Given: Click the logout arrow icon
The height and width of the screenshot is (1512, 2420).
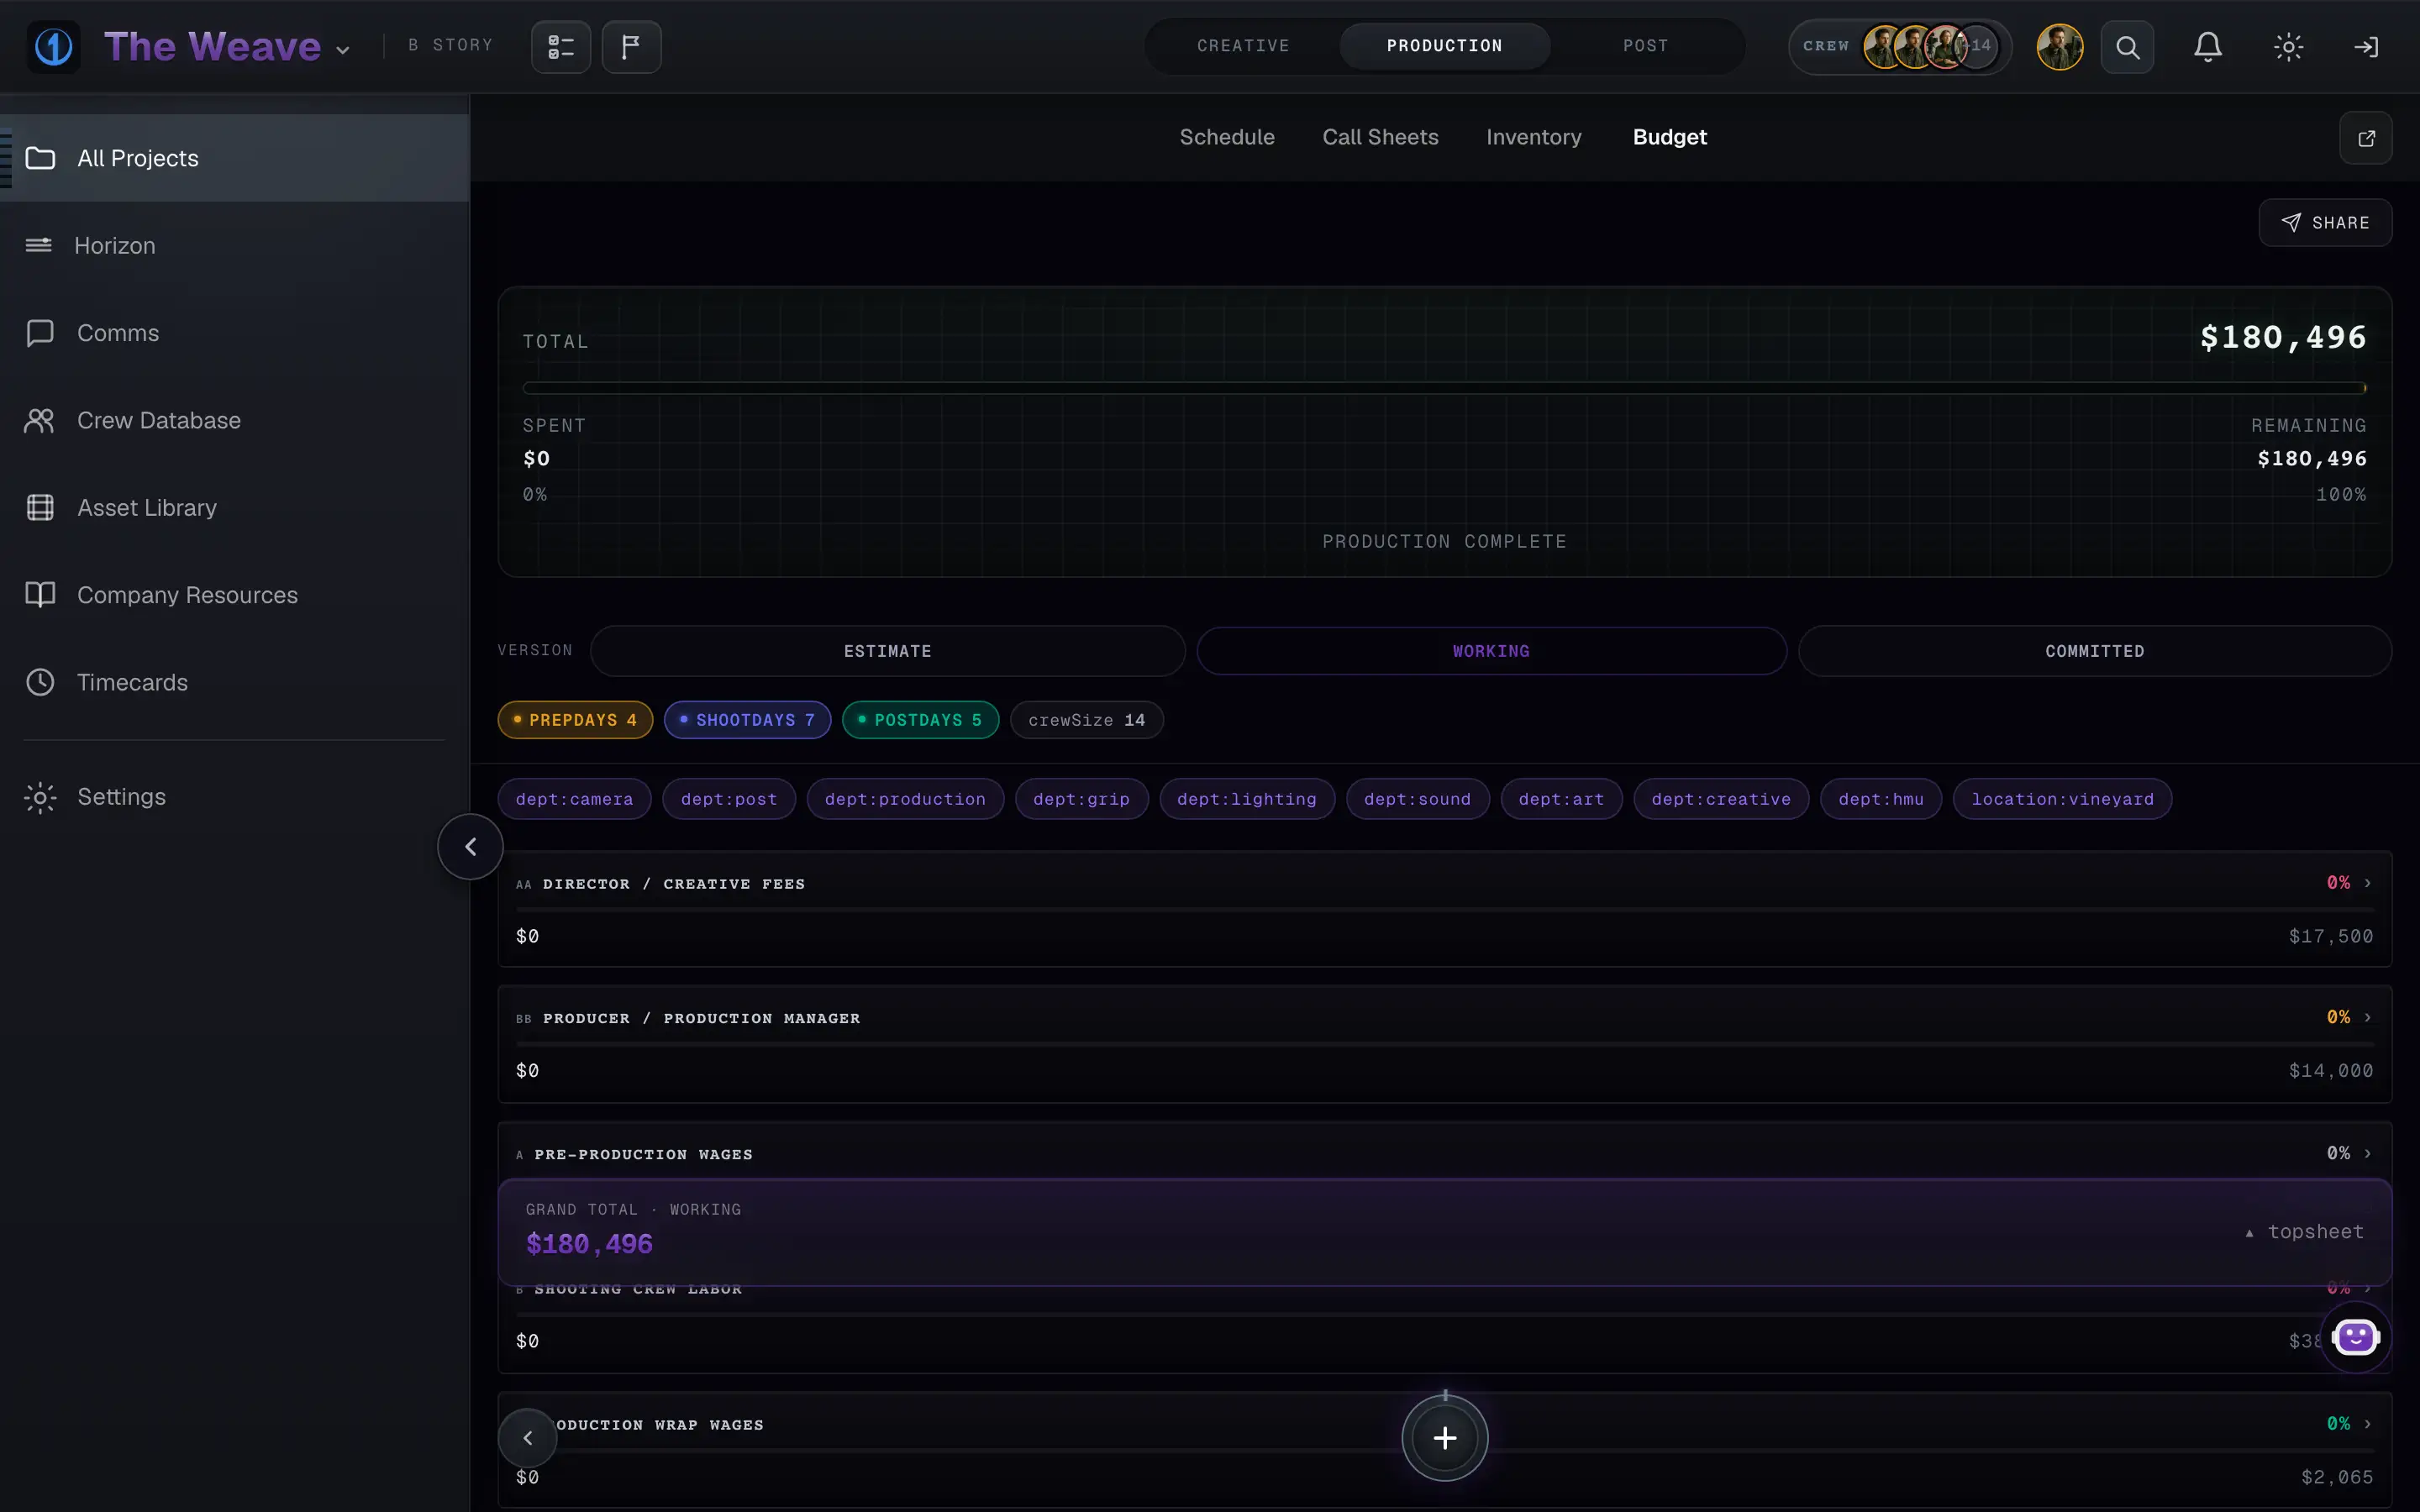Looking at the screenshot, I should (2366, 47).
